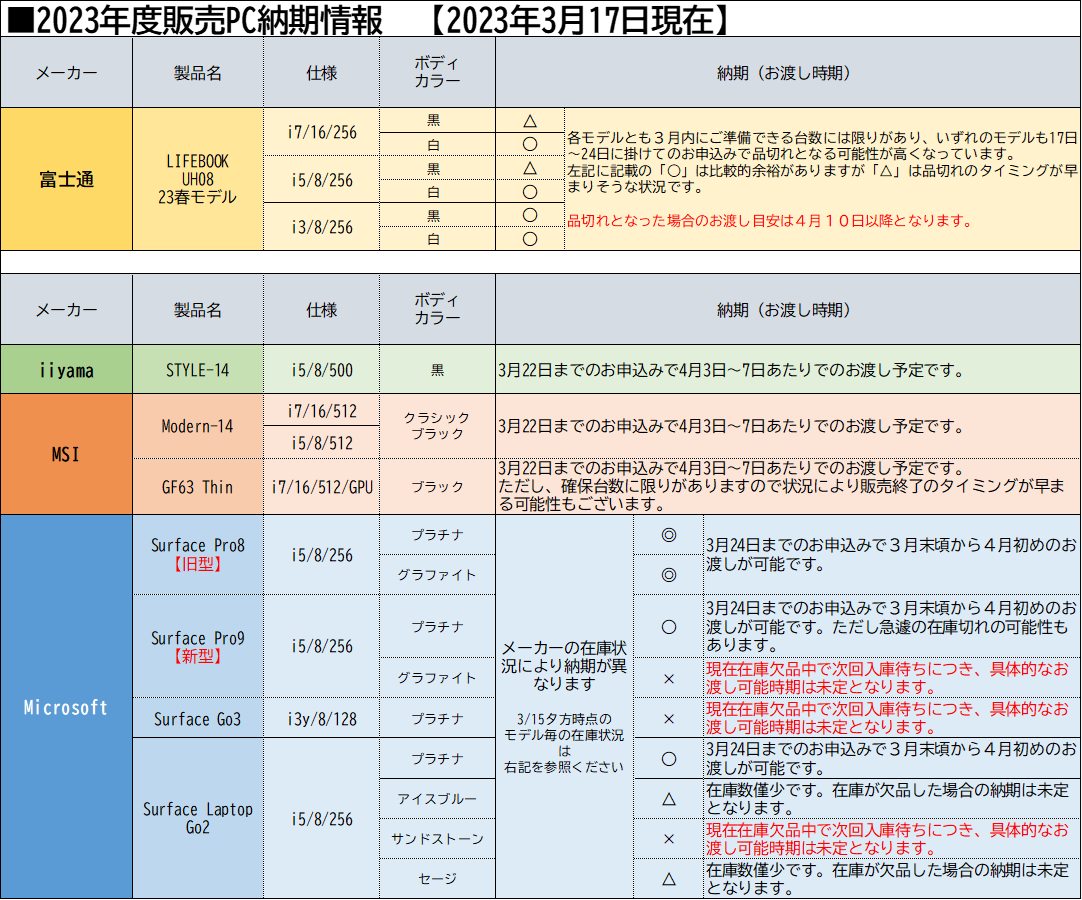Click the △ mark for アイスブルー
1082x900 pixels.
pyautogui.click(x=669, y=799)
